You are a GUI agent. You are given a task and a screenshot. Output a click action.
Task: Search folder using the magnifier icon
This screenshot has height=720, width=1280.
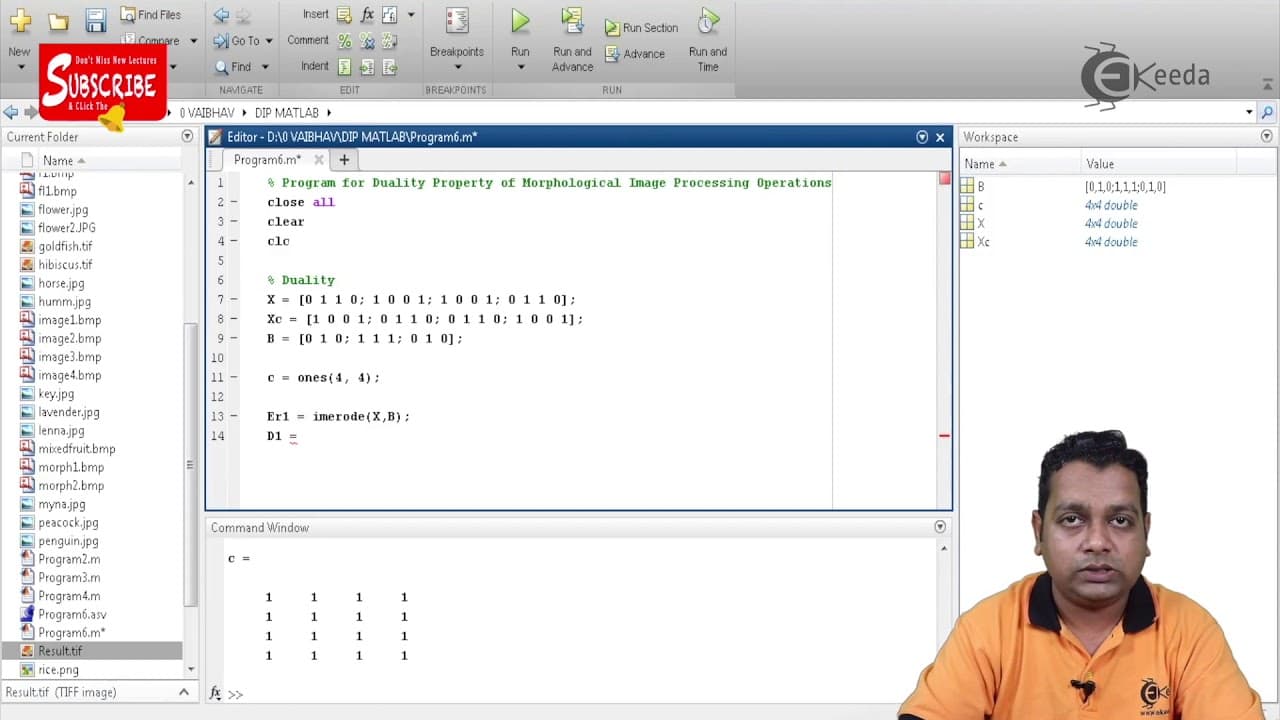(1267, 113)
